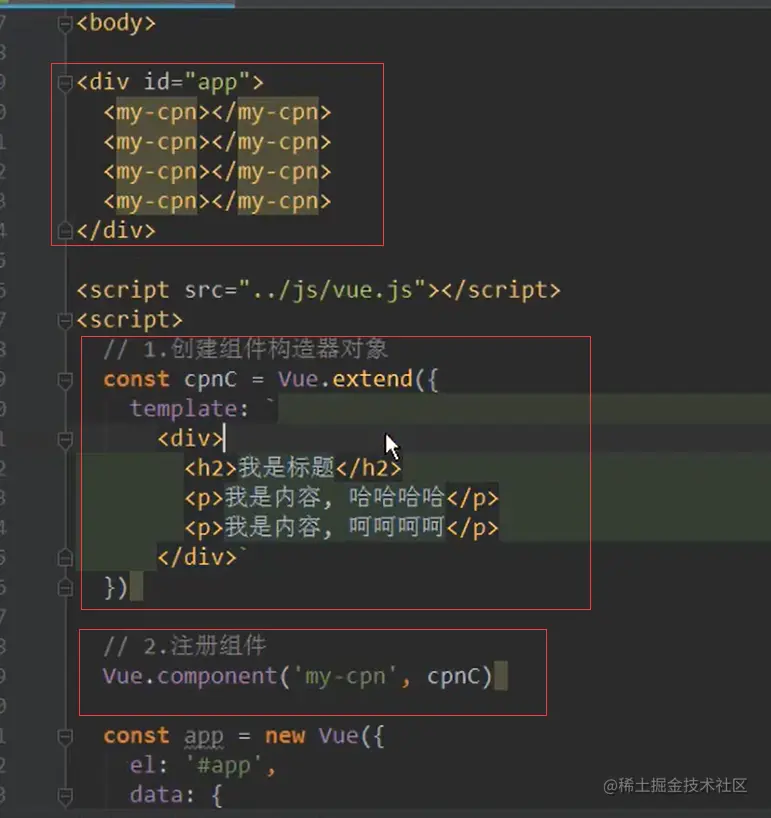The width and height of the screenshot is (771, 818).
Task: Click the script src="../js/vue.js" line
Action: coord(318,290)
